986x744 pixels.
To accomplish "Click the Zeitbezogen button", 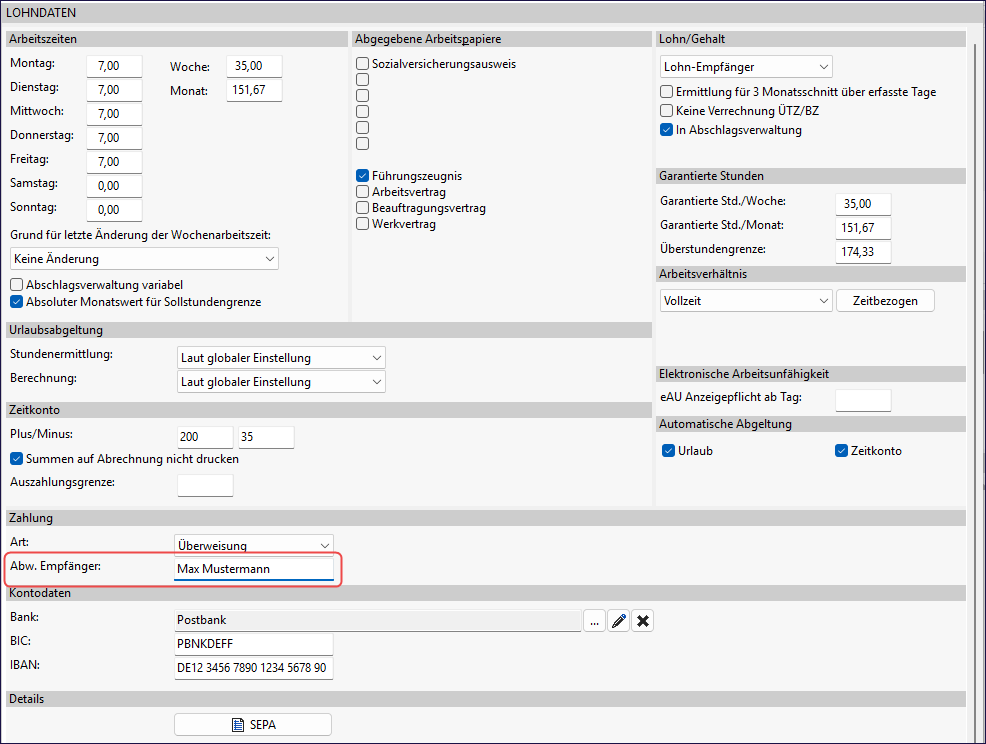I will [885, 300].
